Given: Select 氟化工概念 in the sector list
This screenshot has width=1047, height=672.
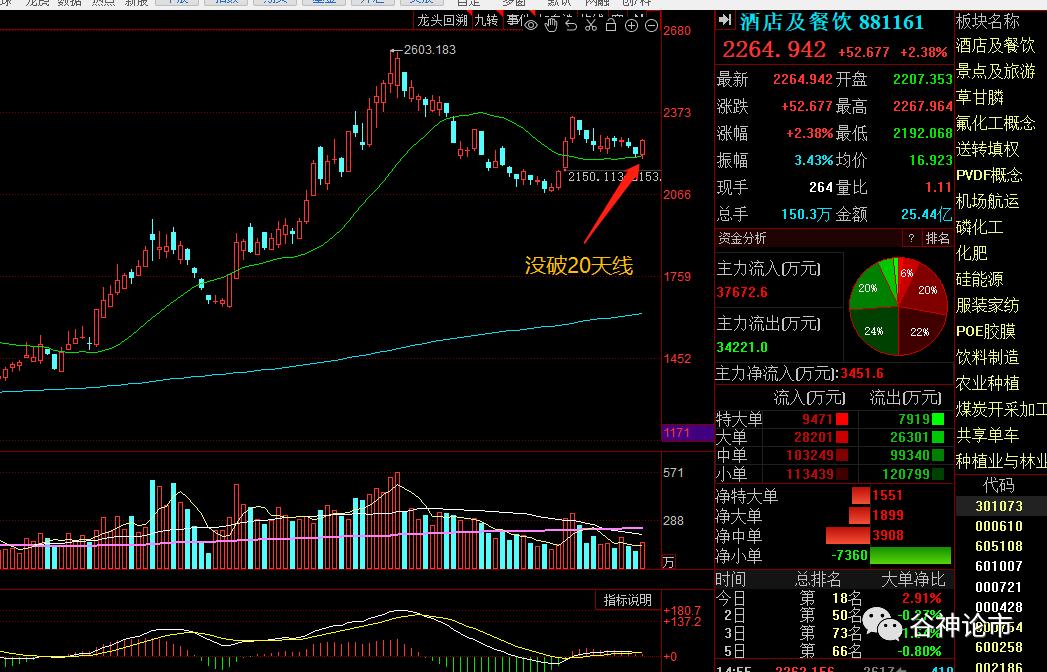Looking at the screenshot, I should [x=996, y=123].
